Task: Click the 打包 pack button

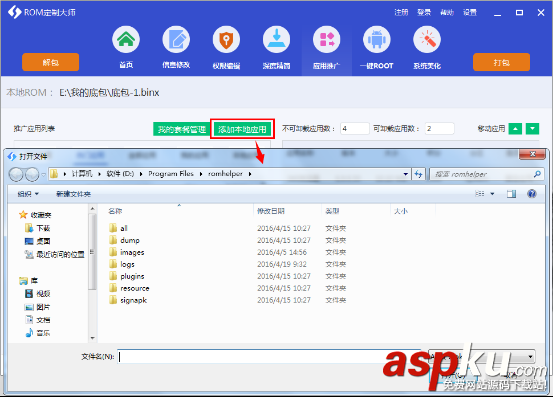Action: click(501, 62)
